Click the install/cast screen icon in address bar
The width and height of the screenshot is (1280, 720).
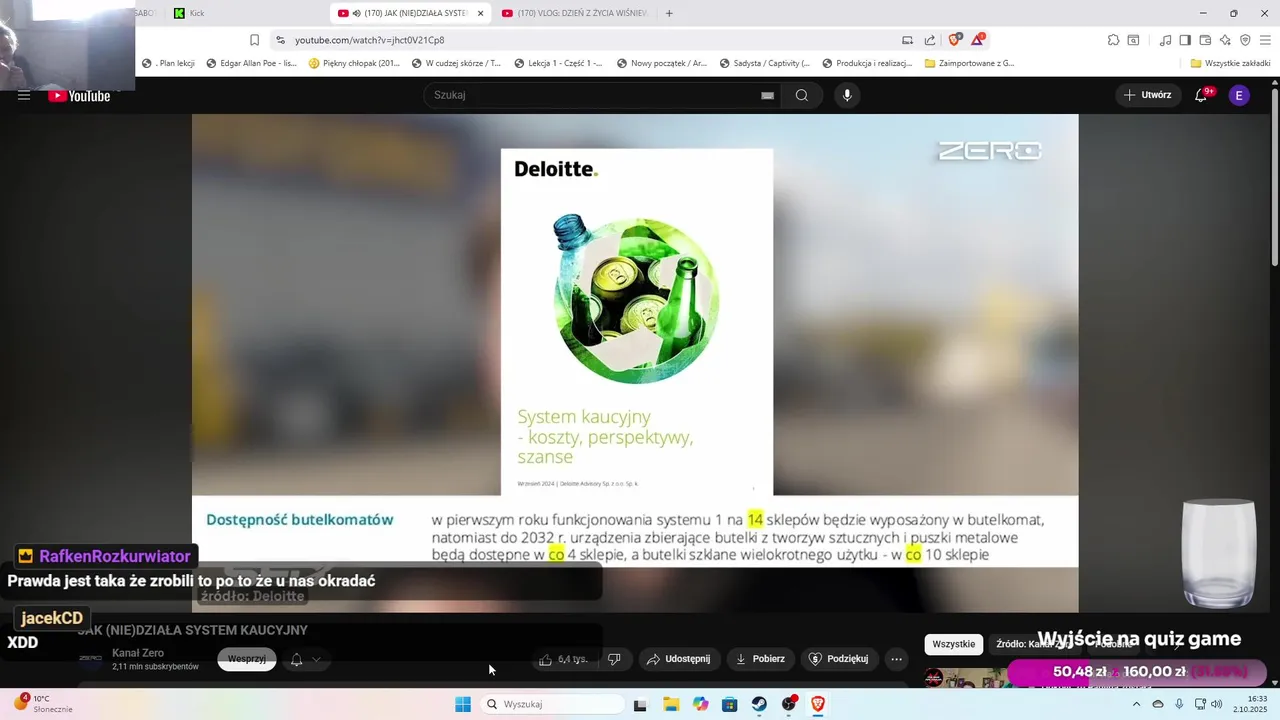pyautogui.click(x=907, y=40)
